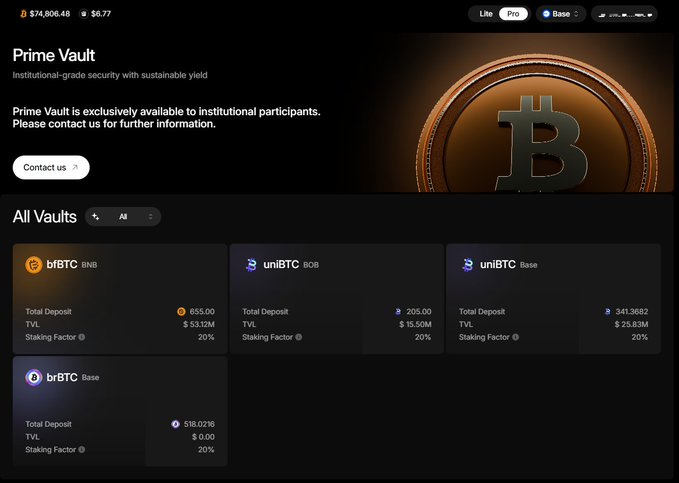
Task: Click the uniBTC Base logo icon
Action: [468, 265]
